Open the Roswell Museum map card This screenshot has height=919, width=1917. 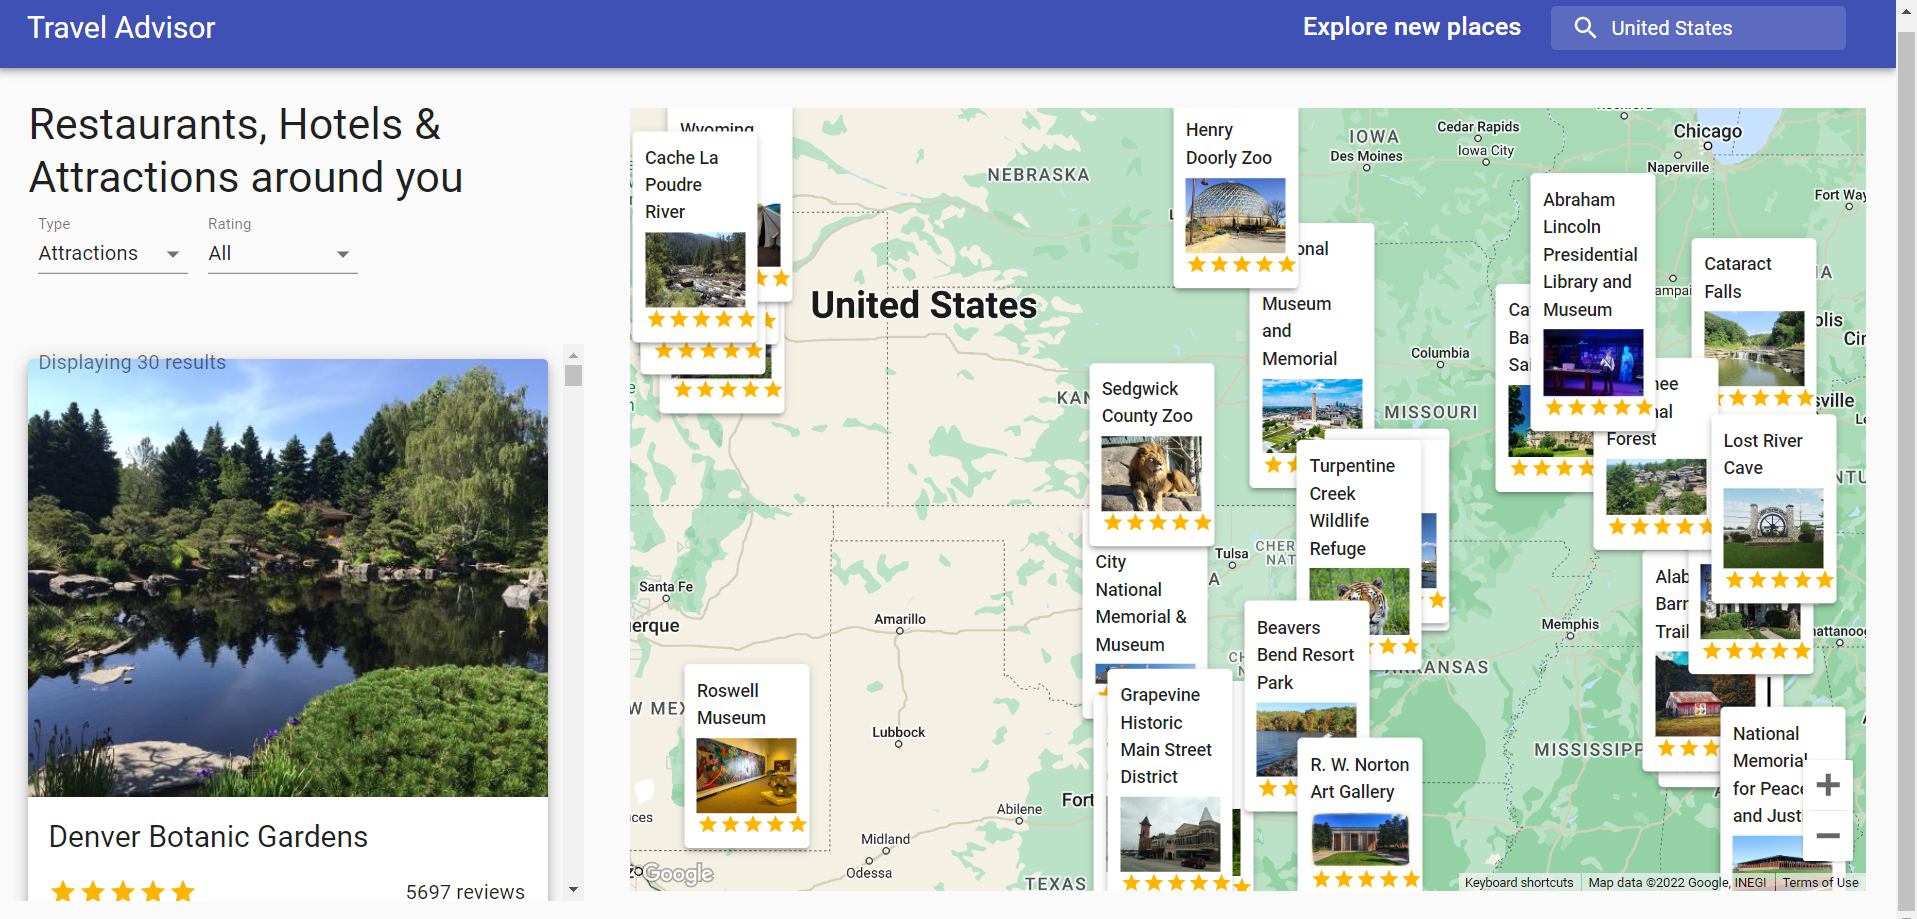coord(746,756)
